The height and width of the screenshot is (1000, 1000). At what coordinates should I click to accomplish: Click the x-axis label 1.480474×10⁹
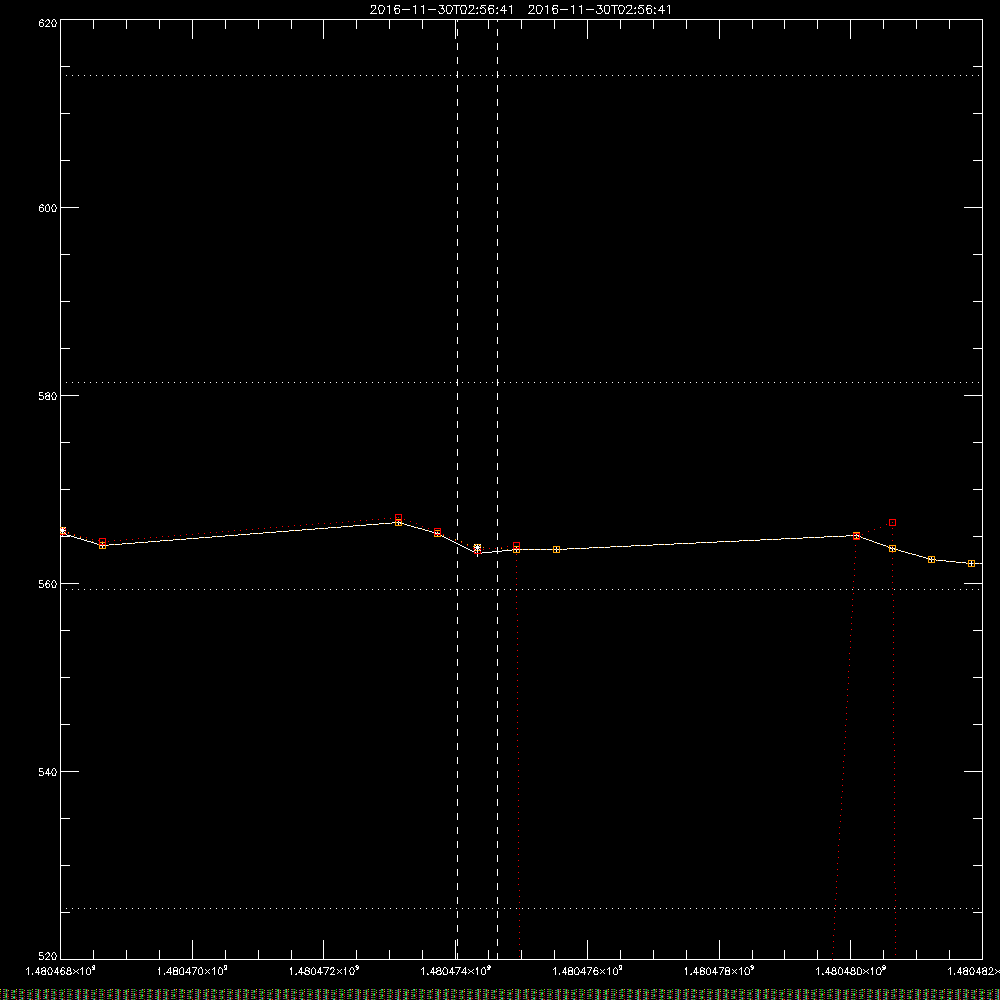[x=456, y=971]
